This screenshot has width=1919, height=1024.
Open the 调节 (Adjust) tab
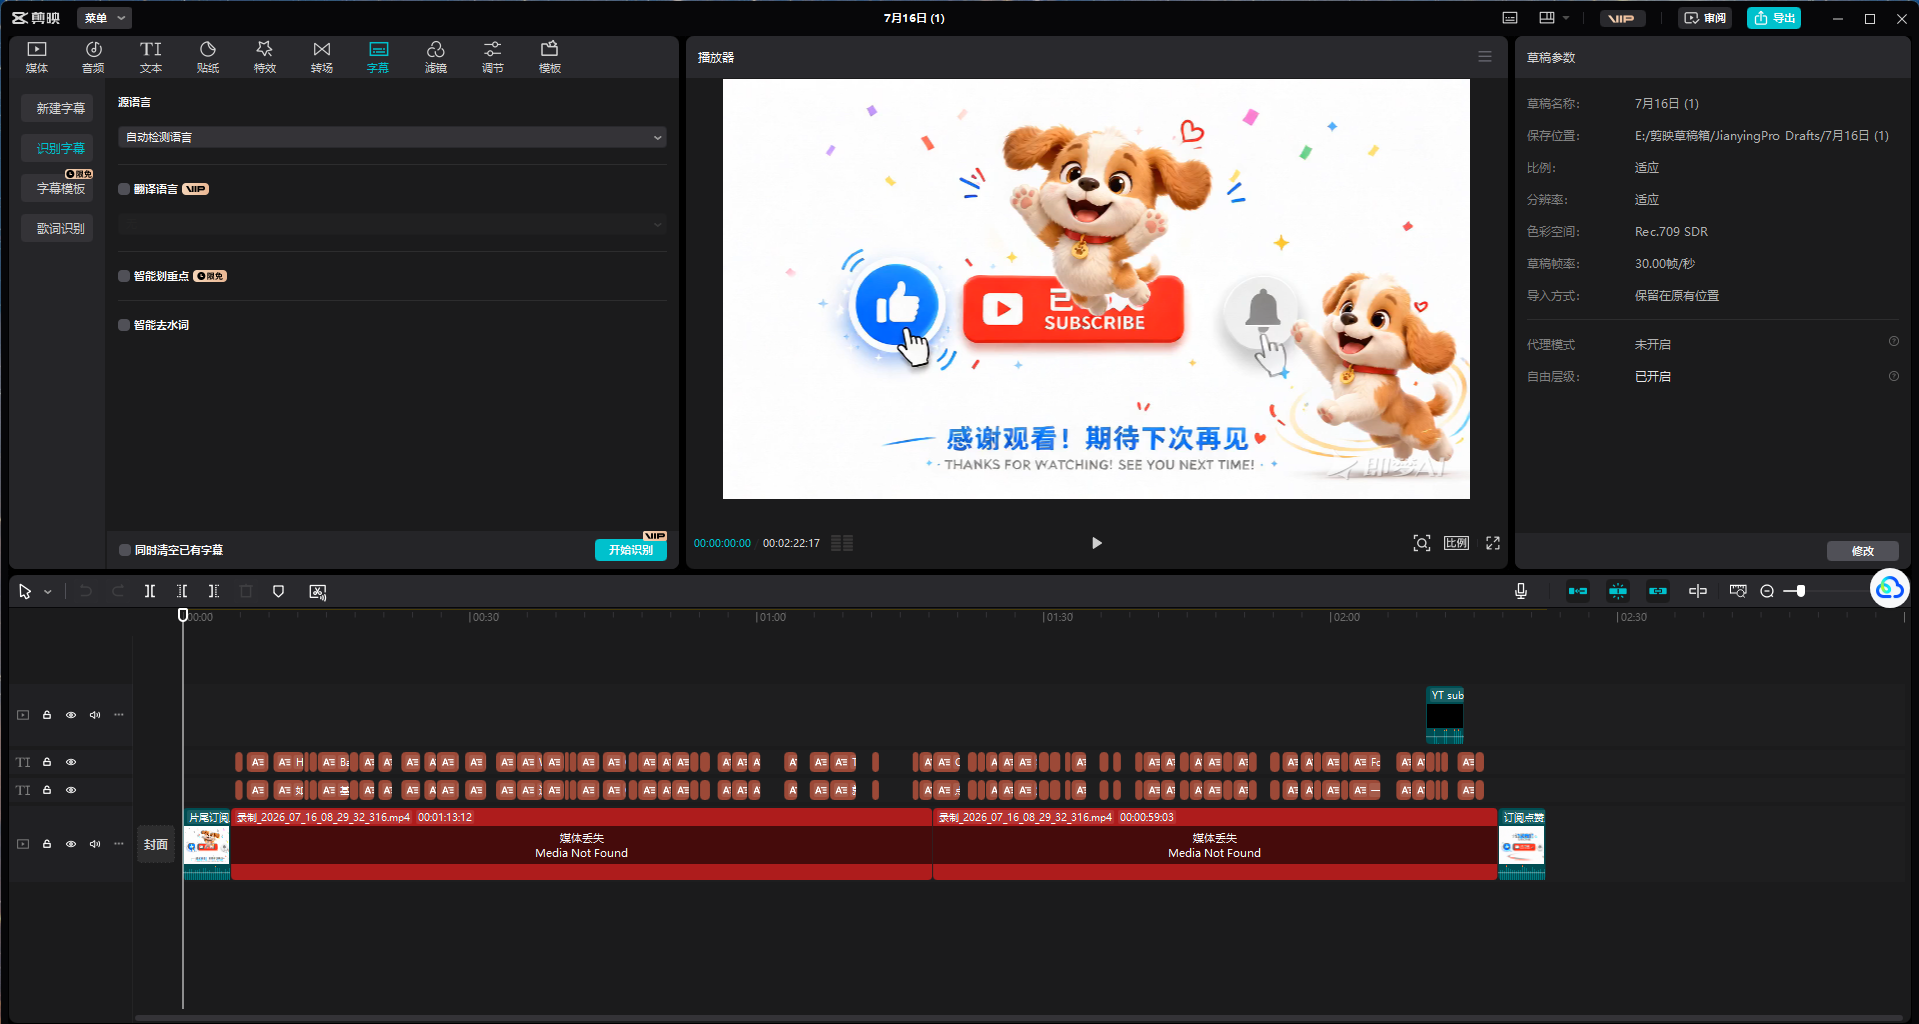point(493,57)
